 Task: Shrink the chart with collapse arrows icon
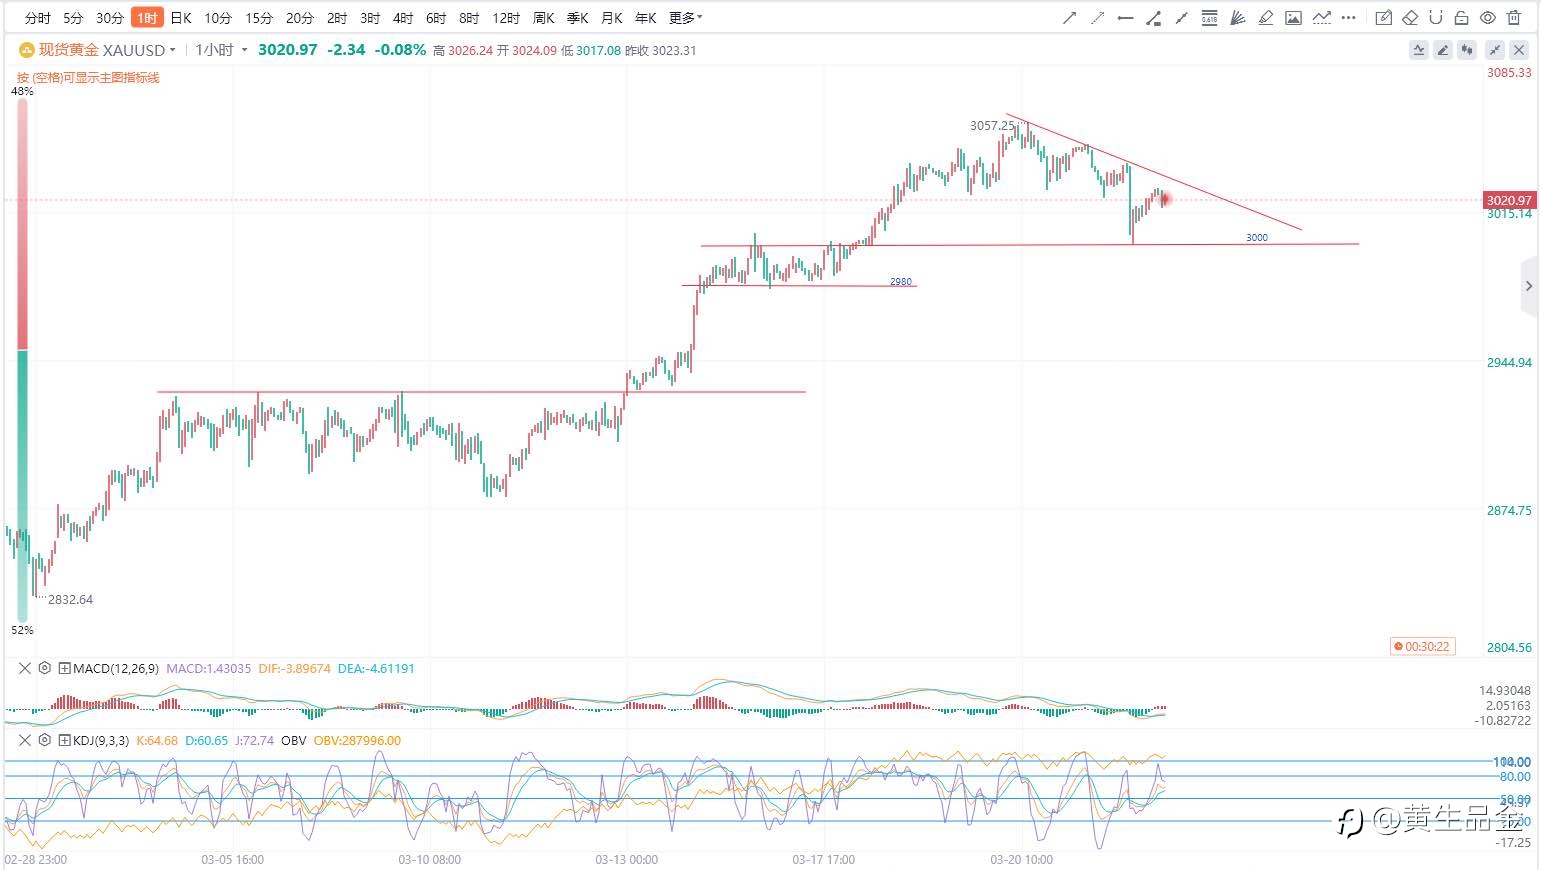1495,50
